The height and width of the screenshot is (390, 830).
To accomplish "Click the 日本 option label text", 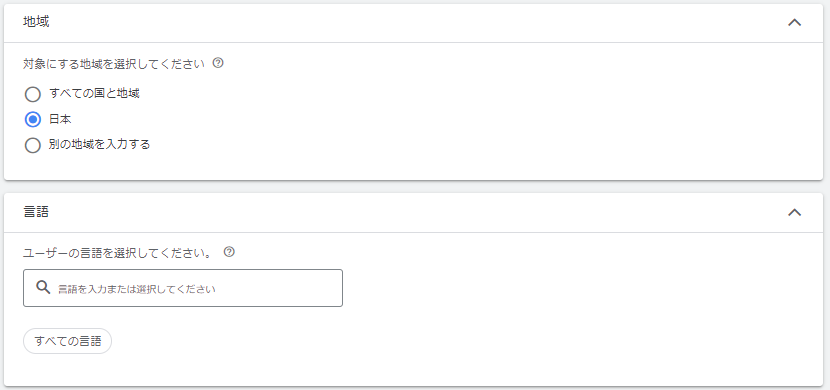I will click(x=60, y=120).
